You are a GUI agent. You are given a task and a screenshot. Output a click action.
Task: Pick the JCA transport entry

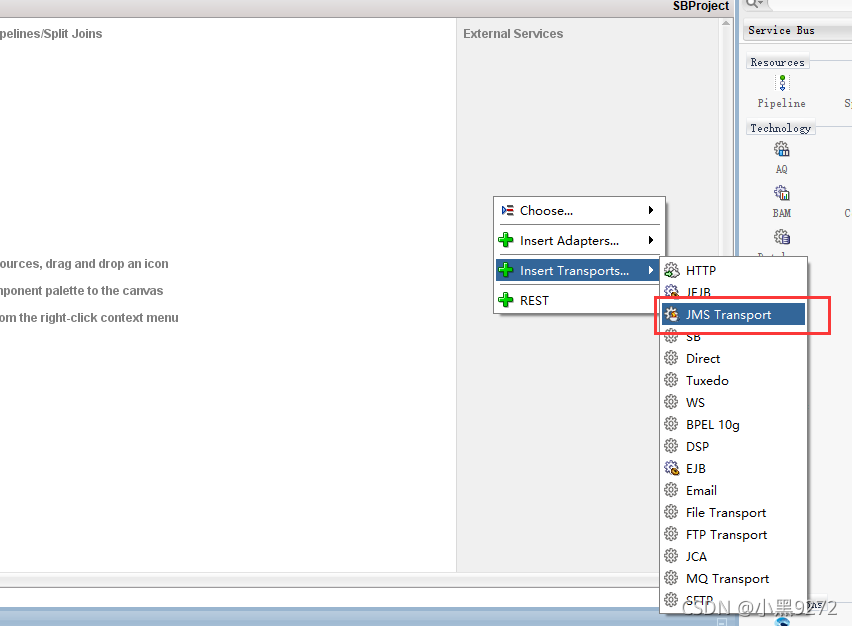732,556
